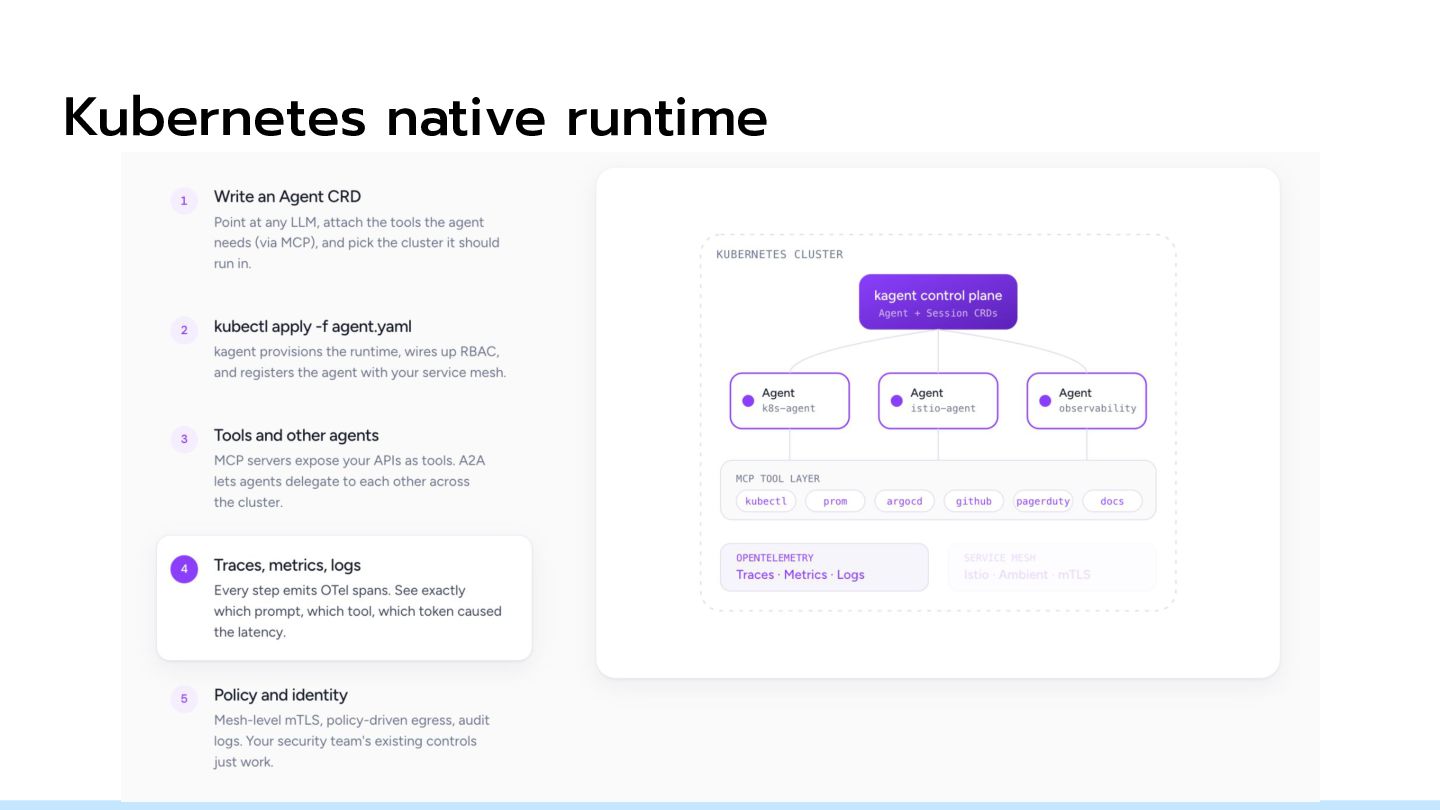Select the docs tool chip
Screen dimensions: 1440x810
[x=1112, y=501]
